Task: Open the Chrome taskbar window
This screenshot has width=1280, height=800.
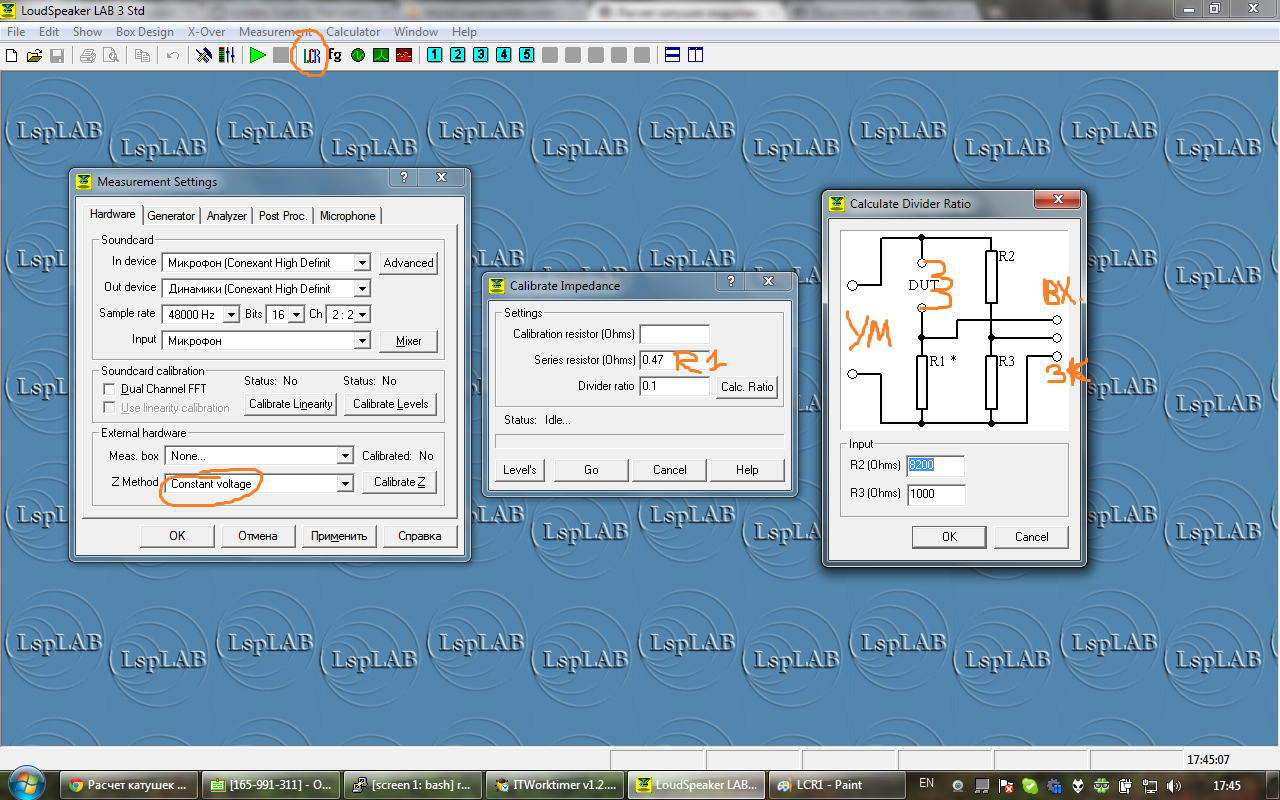Action: pos(128,785)
